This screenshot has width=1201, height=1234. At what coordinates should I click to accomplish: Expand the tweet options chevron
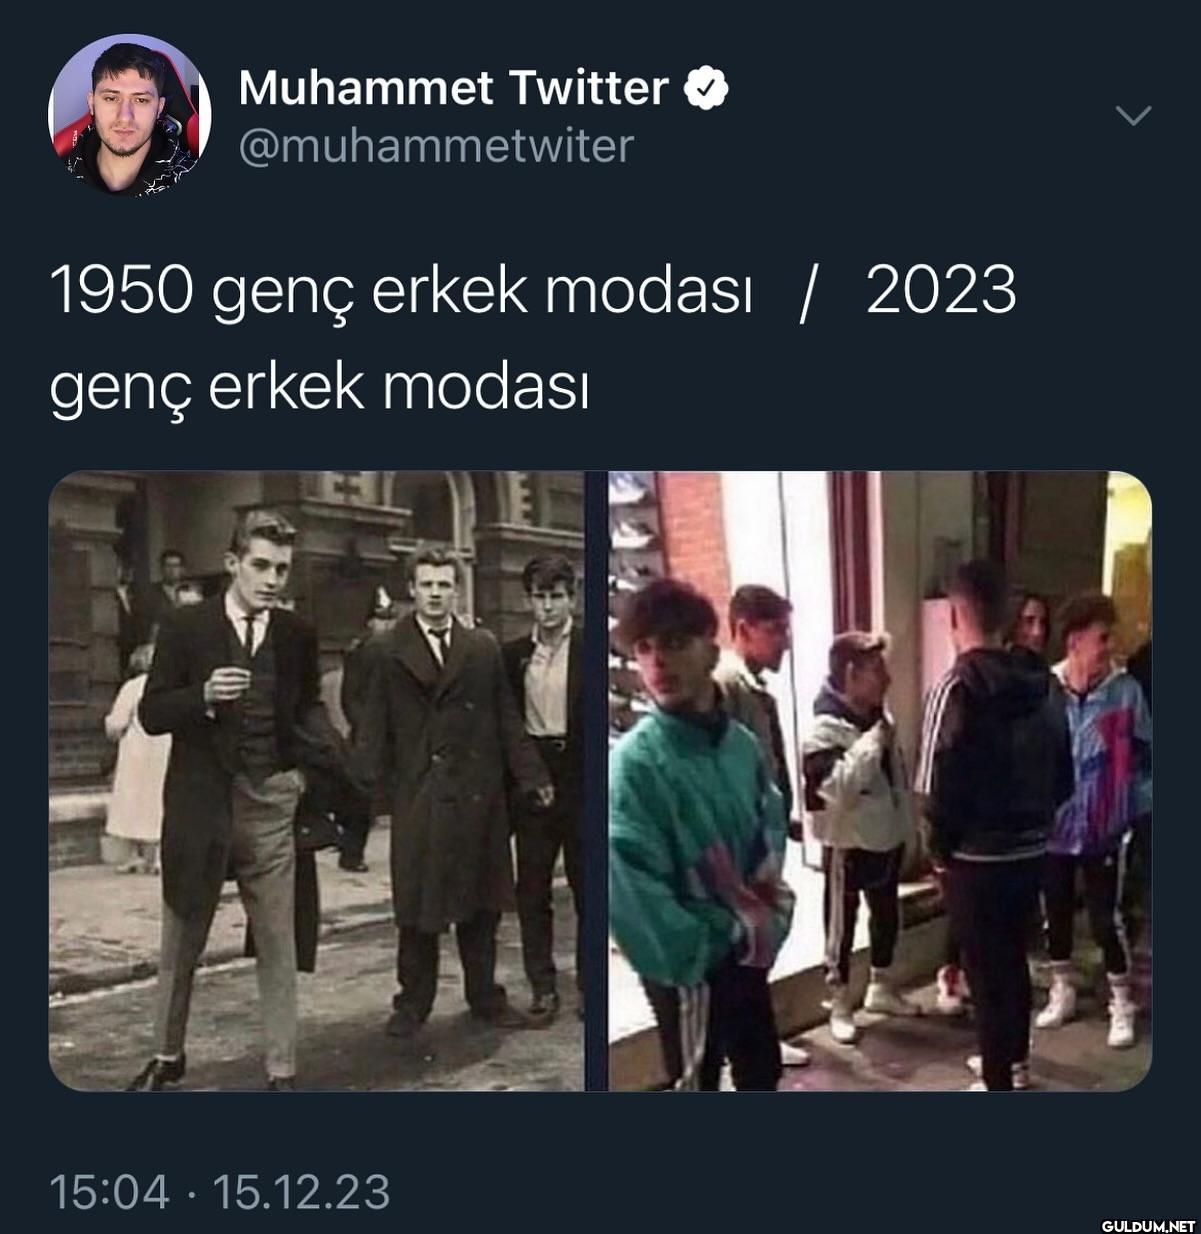click(1133, 116)
